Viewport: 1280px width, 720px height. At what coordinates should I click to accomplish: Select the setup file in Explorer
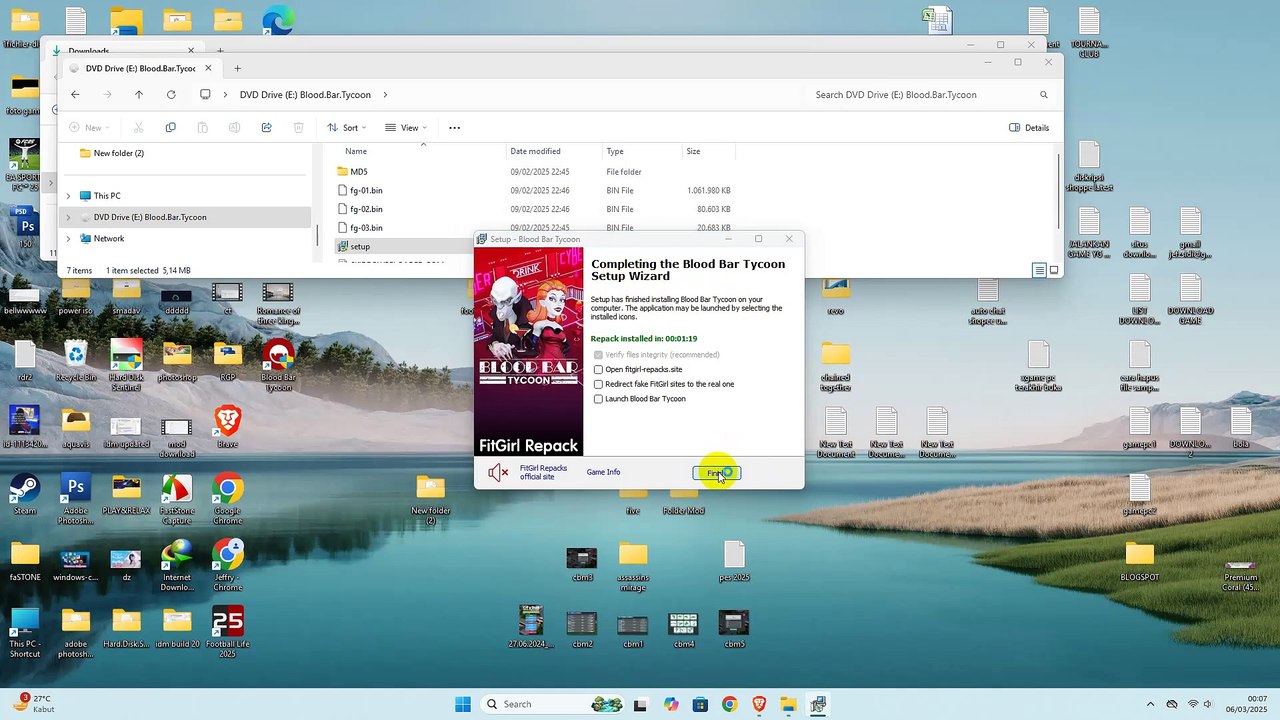tap(360, 246)
